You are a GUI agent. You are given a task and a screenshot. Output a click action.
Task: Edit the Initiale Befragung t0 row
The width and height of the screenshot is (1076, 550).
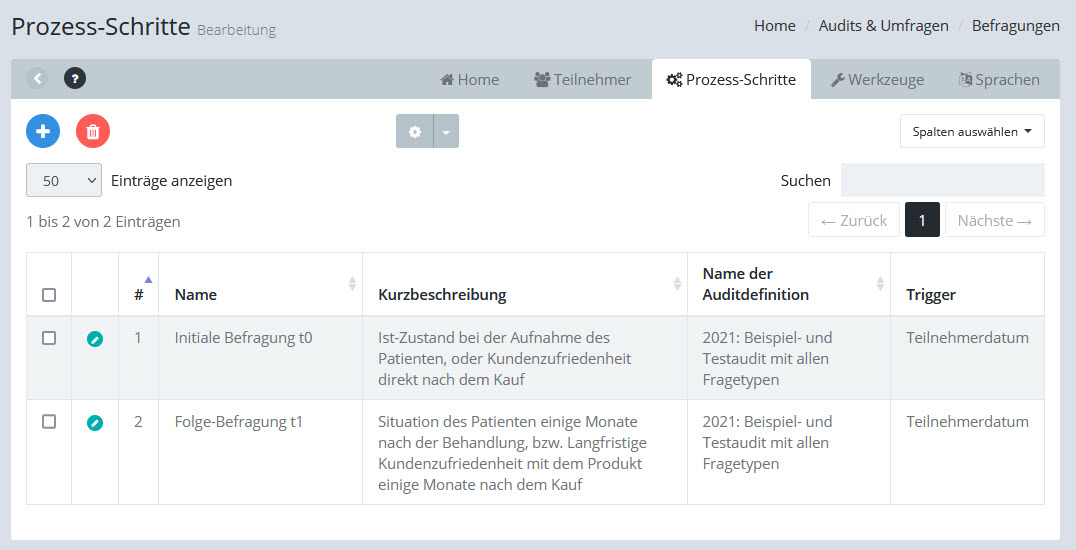(94, 339)
